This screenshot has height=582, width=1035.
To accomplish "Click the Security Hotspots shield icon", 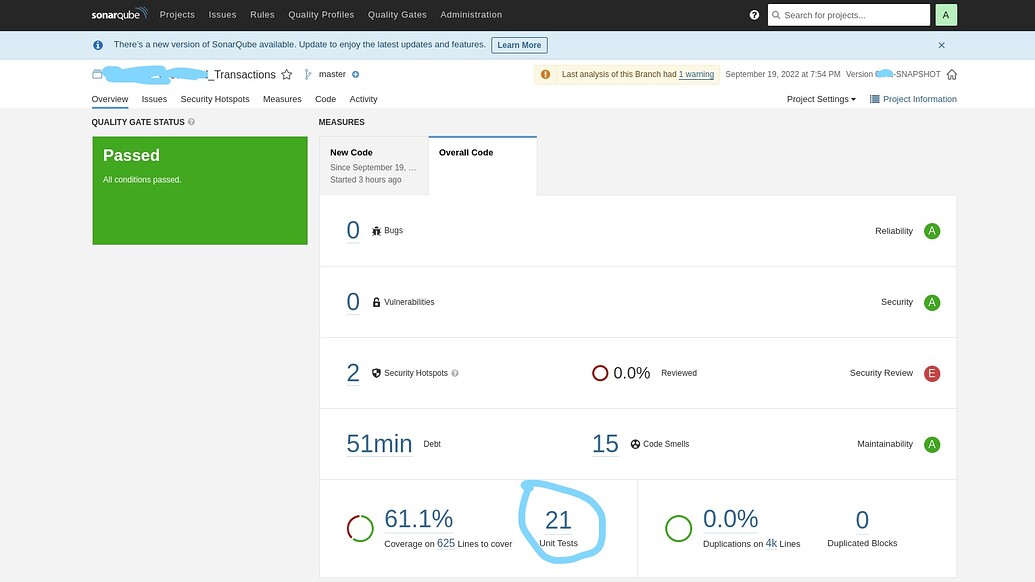I will click(375, 372).
